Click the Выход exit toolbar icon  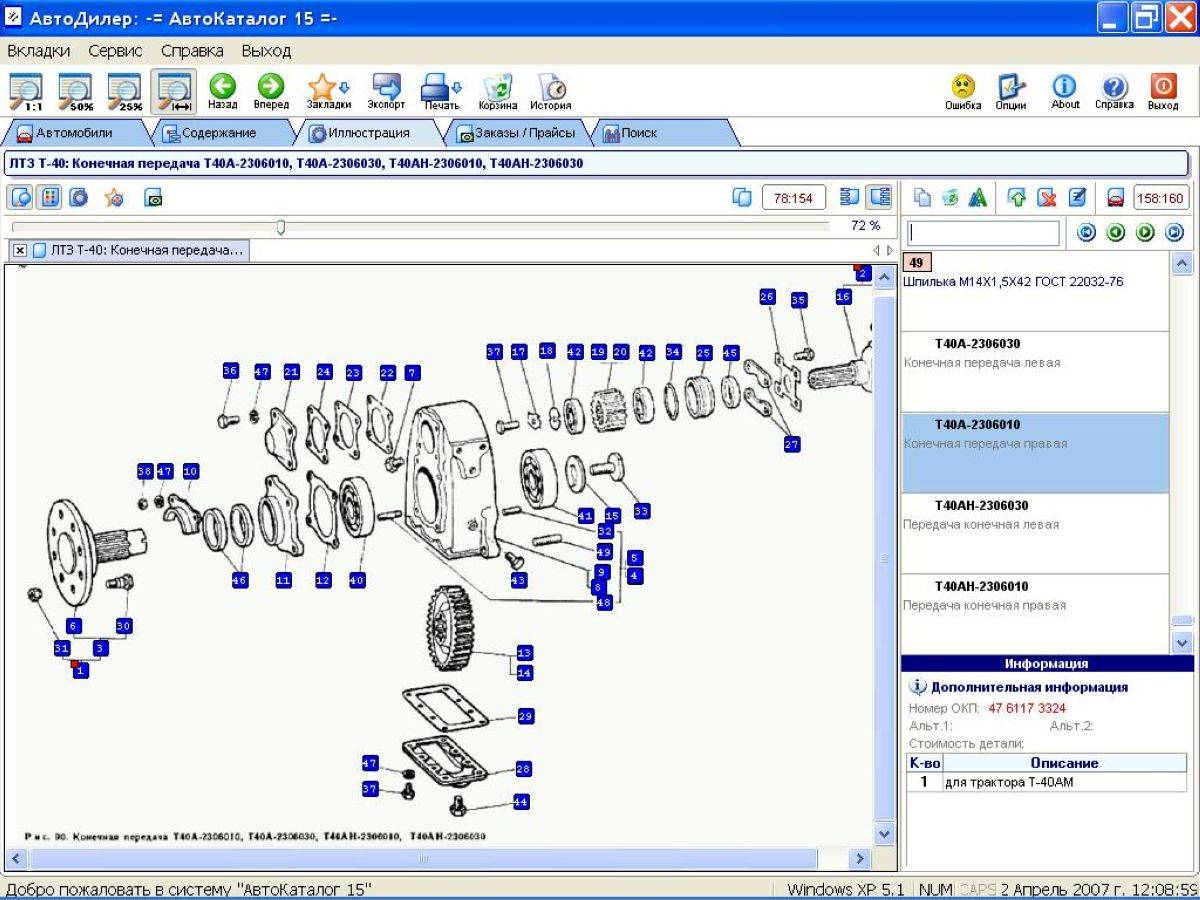1163,92
